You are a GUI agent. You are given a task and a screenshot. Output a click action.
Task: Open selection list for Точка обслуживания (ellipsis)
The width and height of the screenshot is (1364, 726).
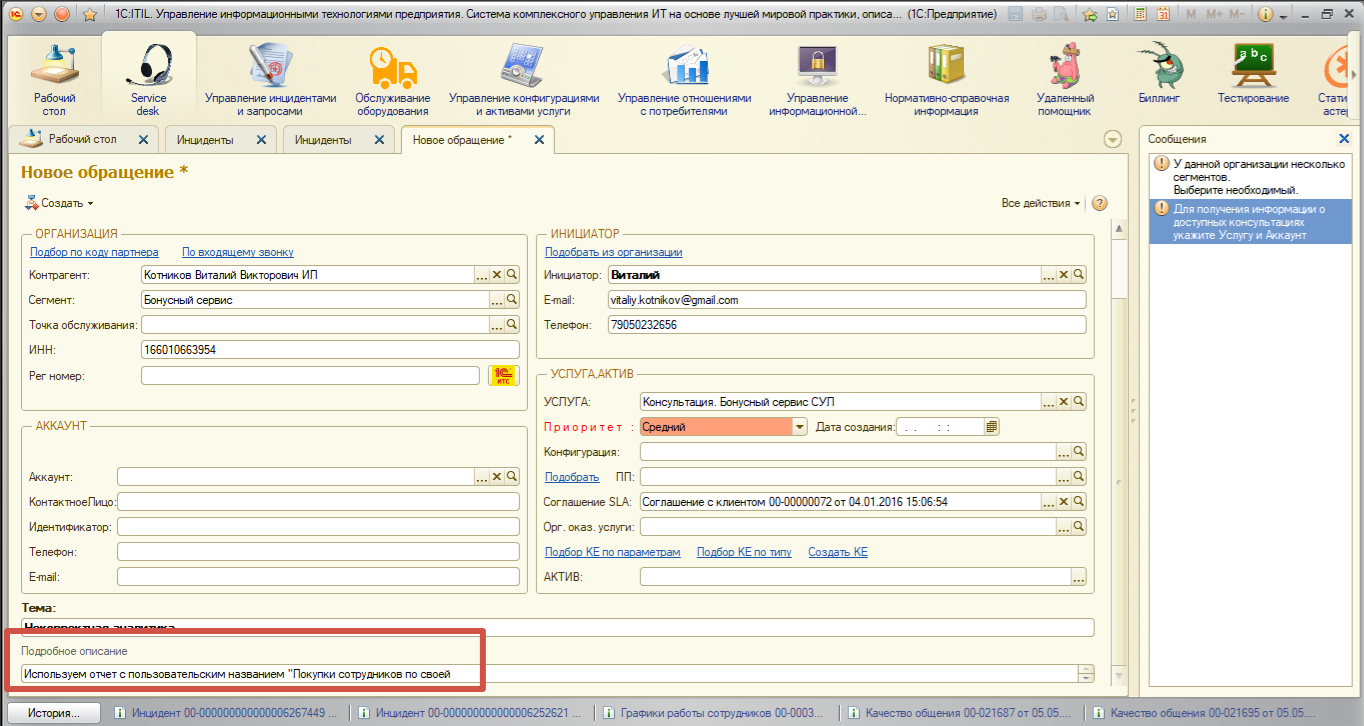[497, 325]
